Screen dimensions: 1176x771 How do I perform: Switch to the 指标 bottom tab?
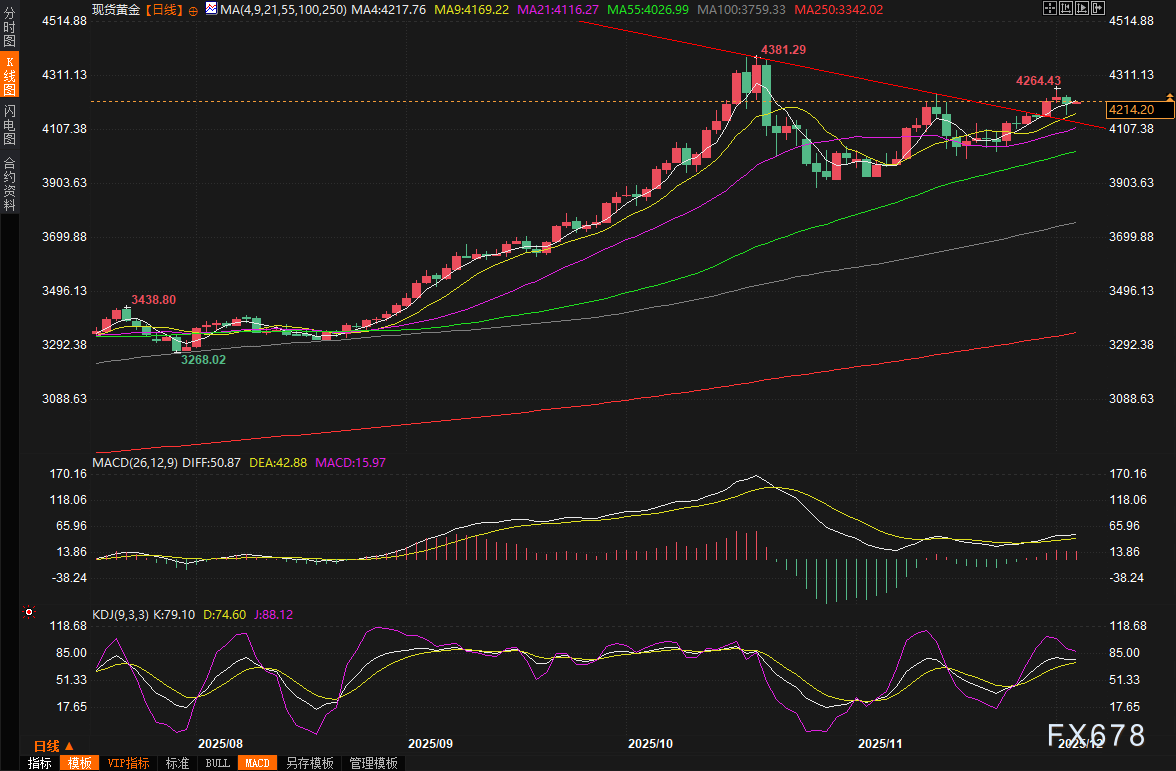(40, 763)
